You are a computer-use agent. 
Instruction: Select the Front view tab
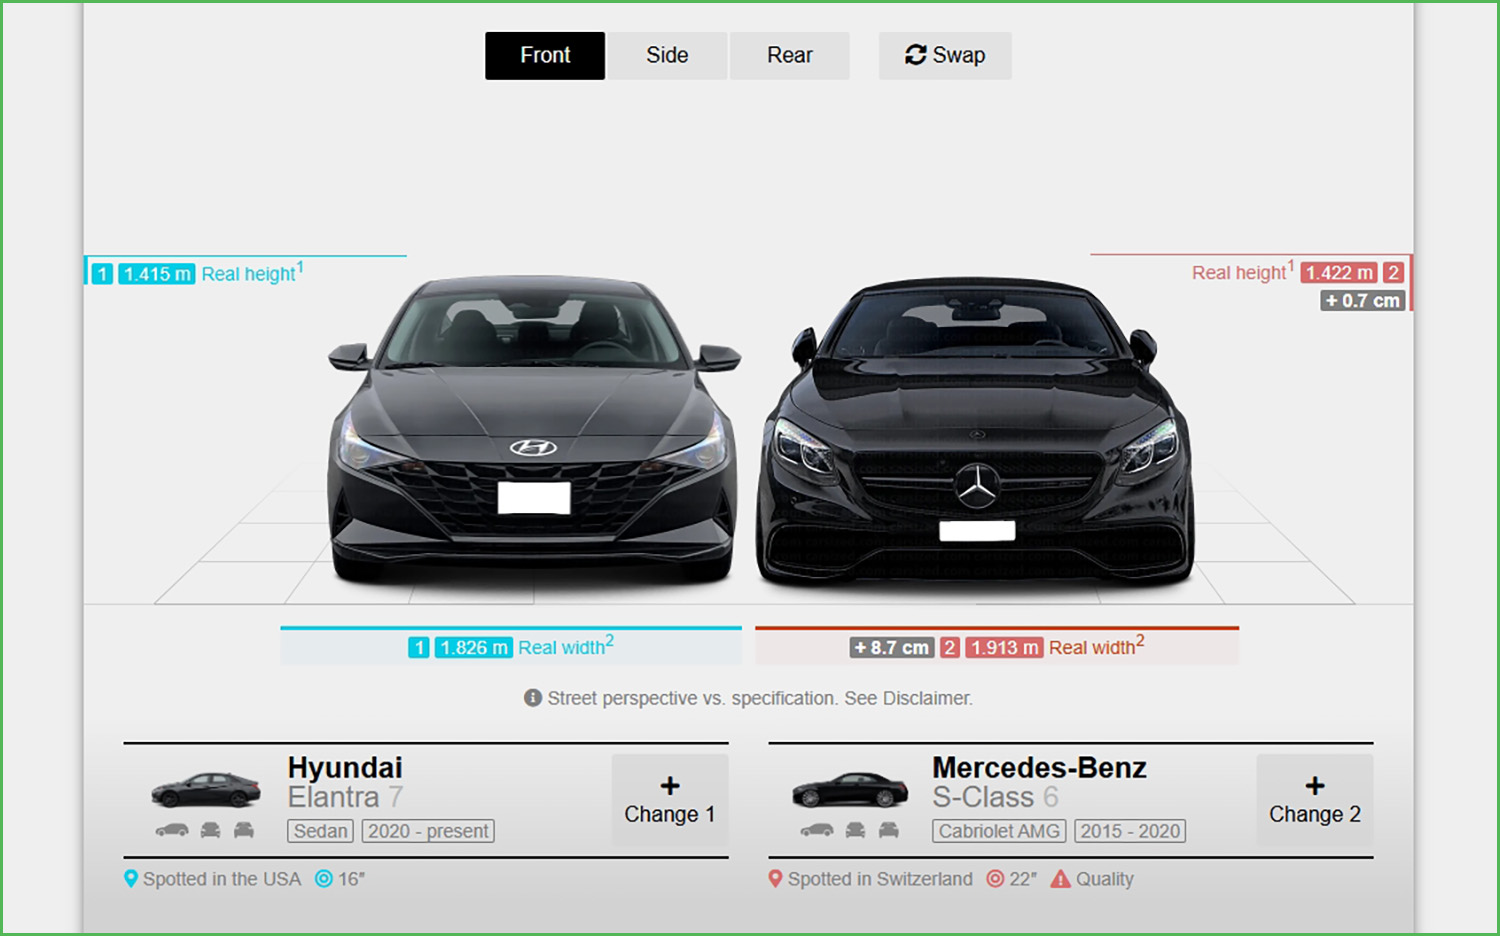pos(545,56)
